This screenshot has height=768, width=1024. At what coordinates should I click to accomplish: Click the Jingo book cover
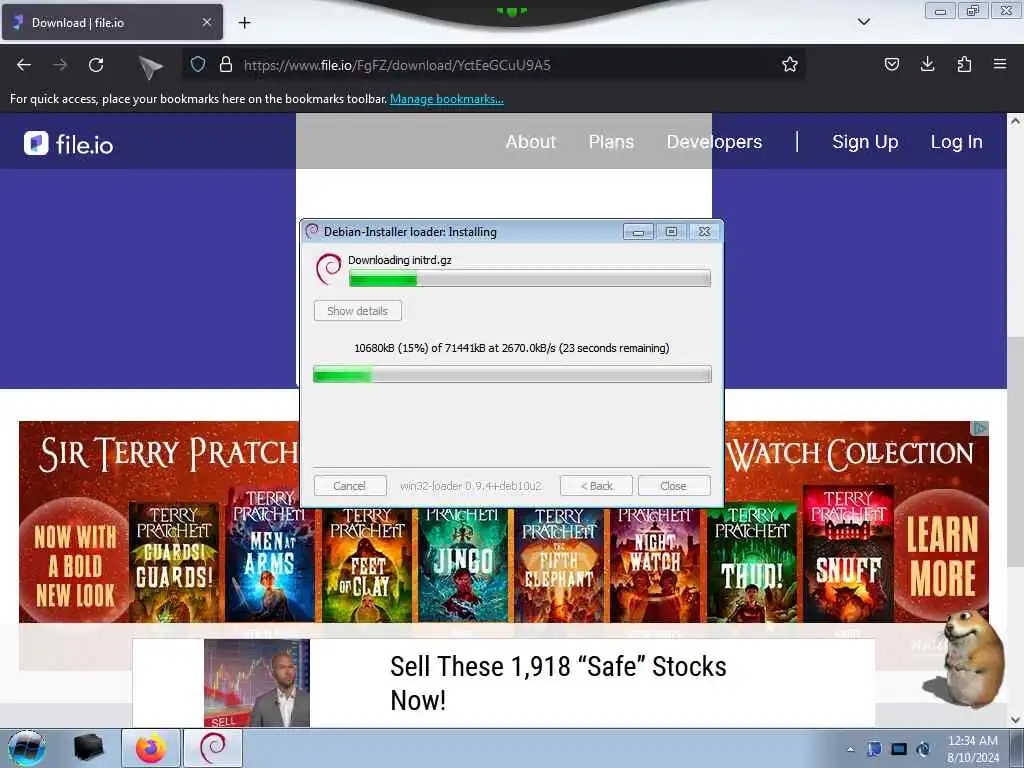464,566
